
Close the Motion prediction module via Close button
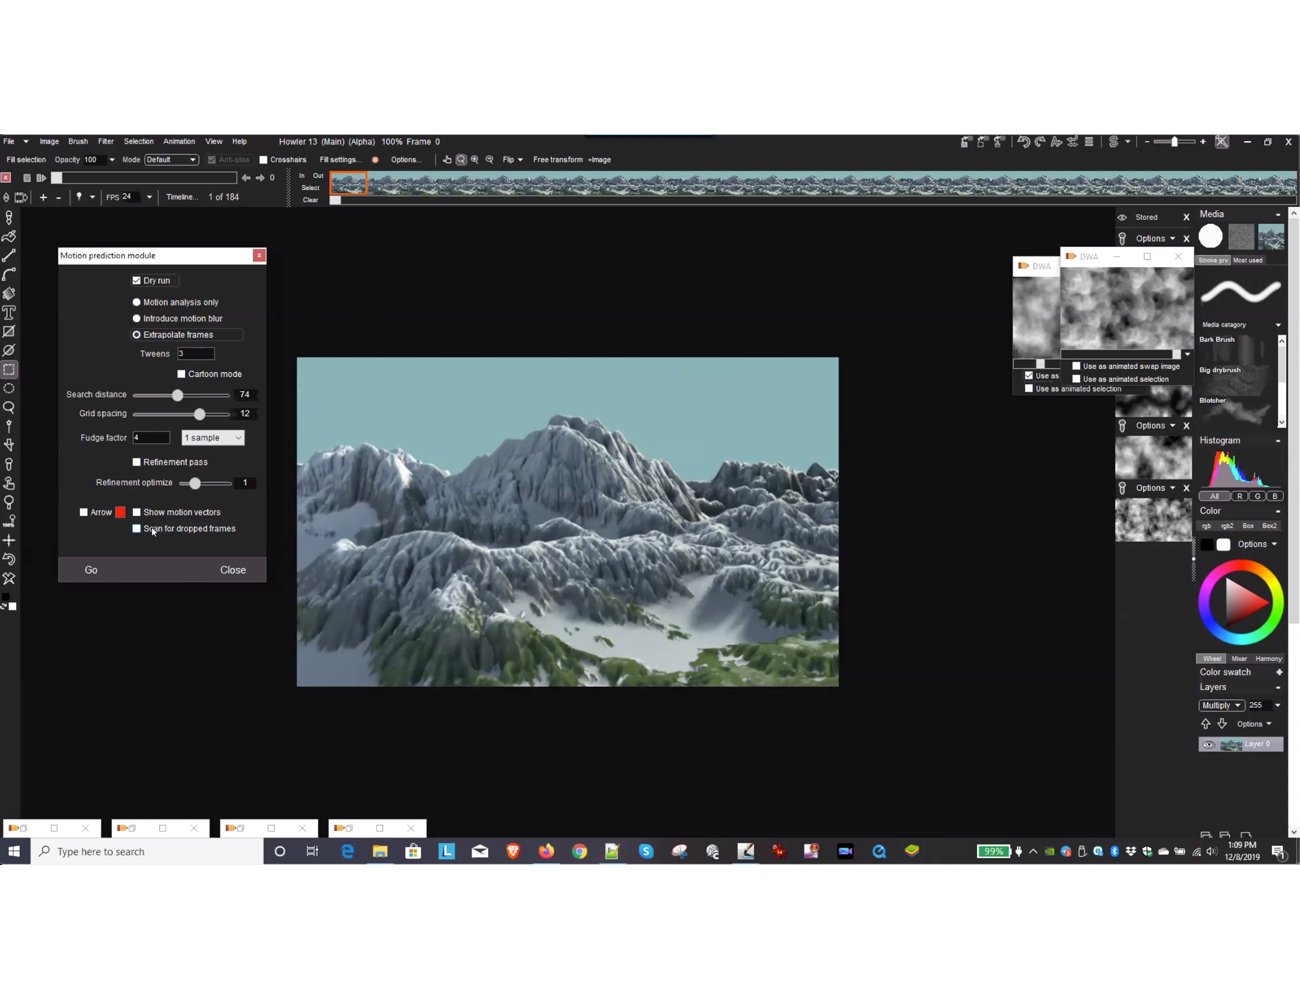point(233,569)
